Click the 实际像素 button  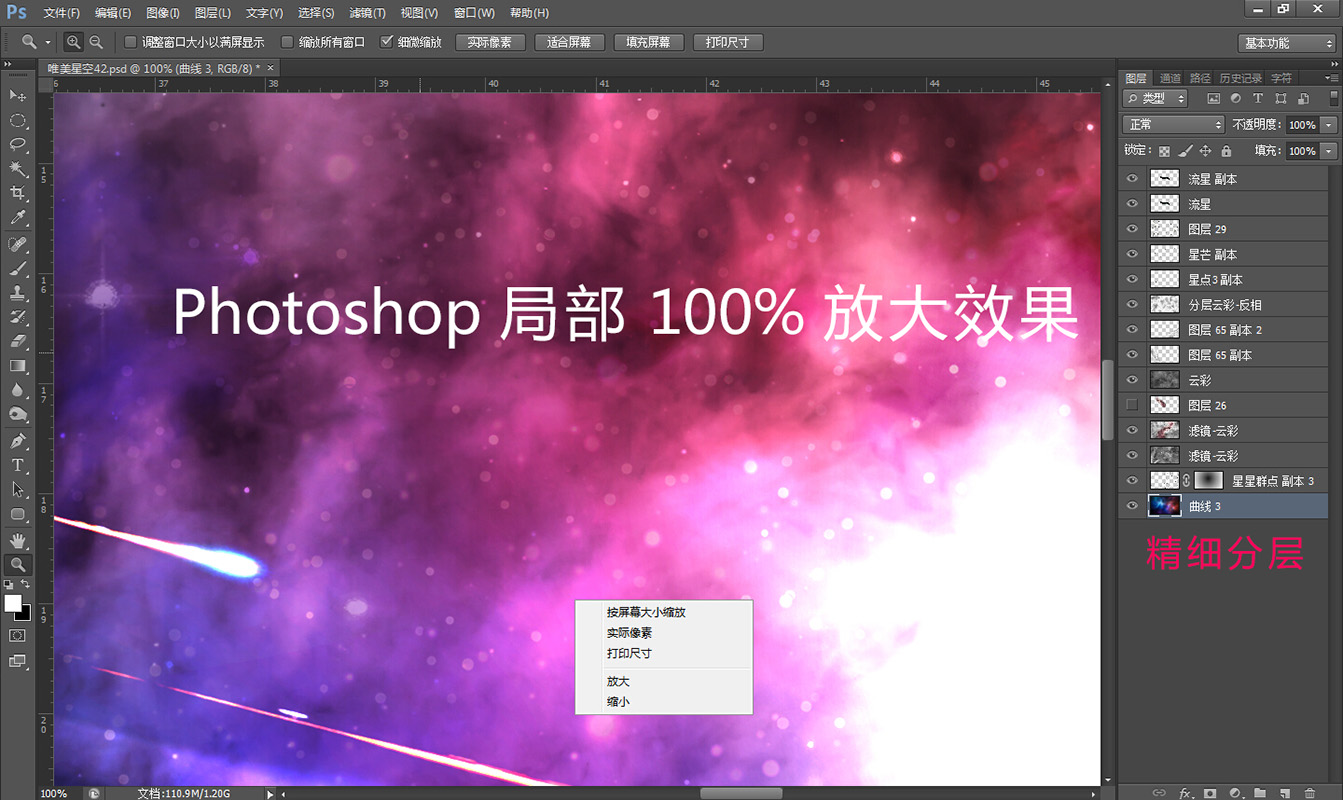(490, 43)
